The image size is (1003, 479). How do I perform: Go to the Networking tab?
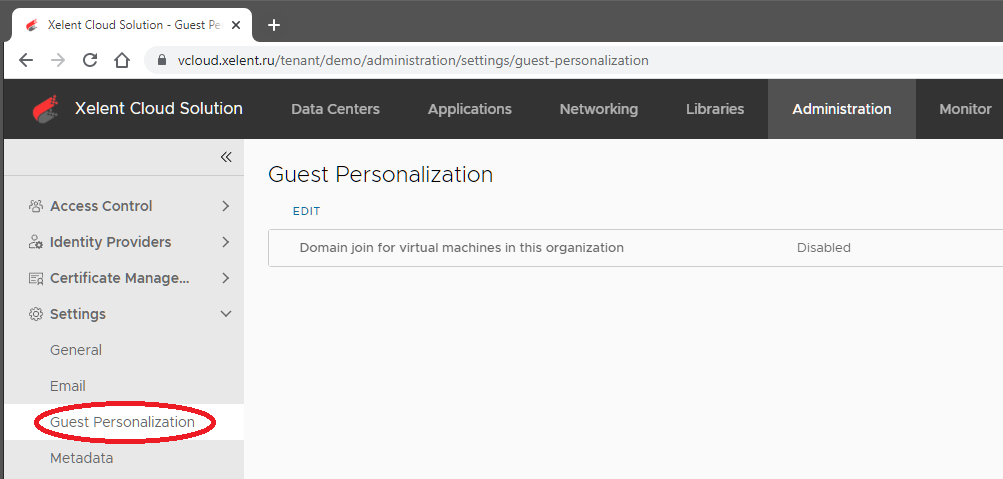(x=599, y=109)
